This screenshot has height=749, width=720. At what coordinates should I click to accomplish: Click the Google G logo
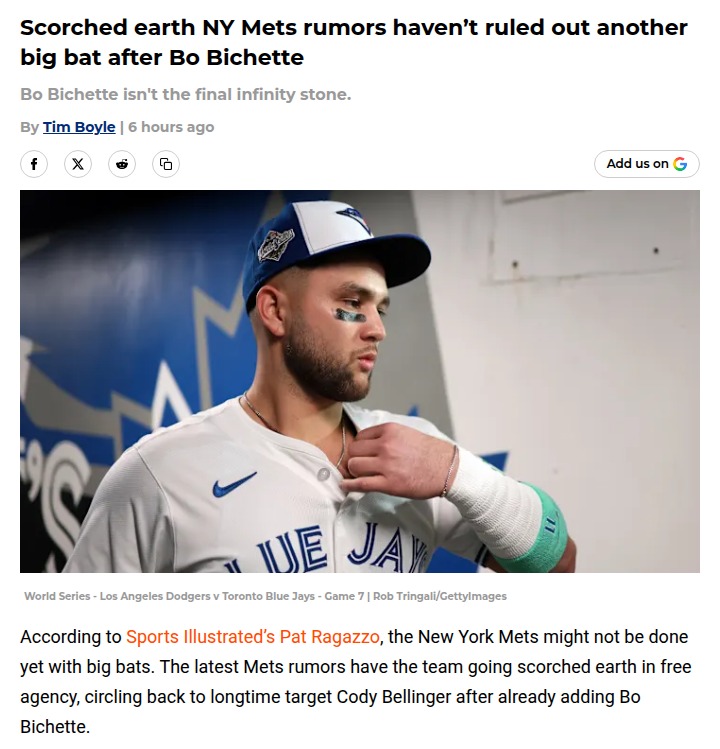click(680, 164)
